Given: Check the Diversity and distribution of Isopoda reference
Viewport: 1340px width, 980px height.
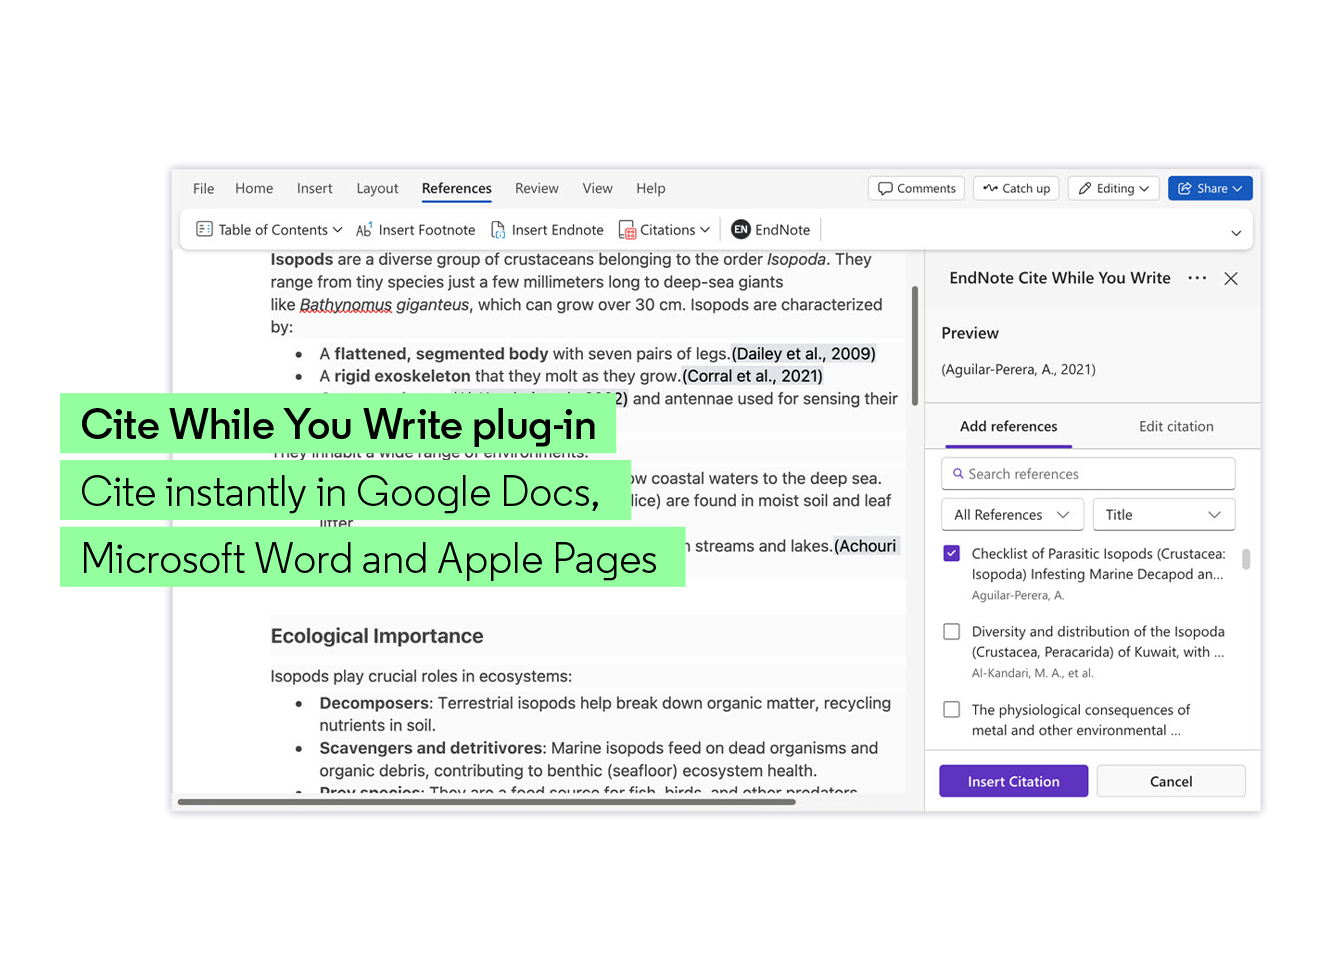Looking at the screenshot, I should click(x=951, y=631).
